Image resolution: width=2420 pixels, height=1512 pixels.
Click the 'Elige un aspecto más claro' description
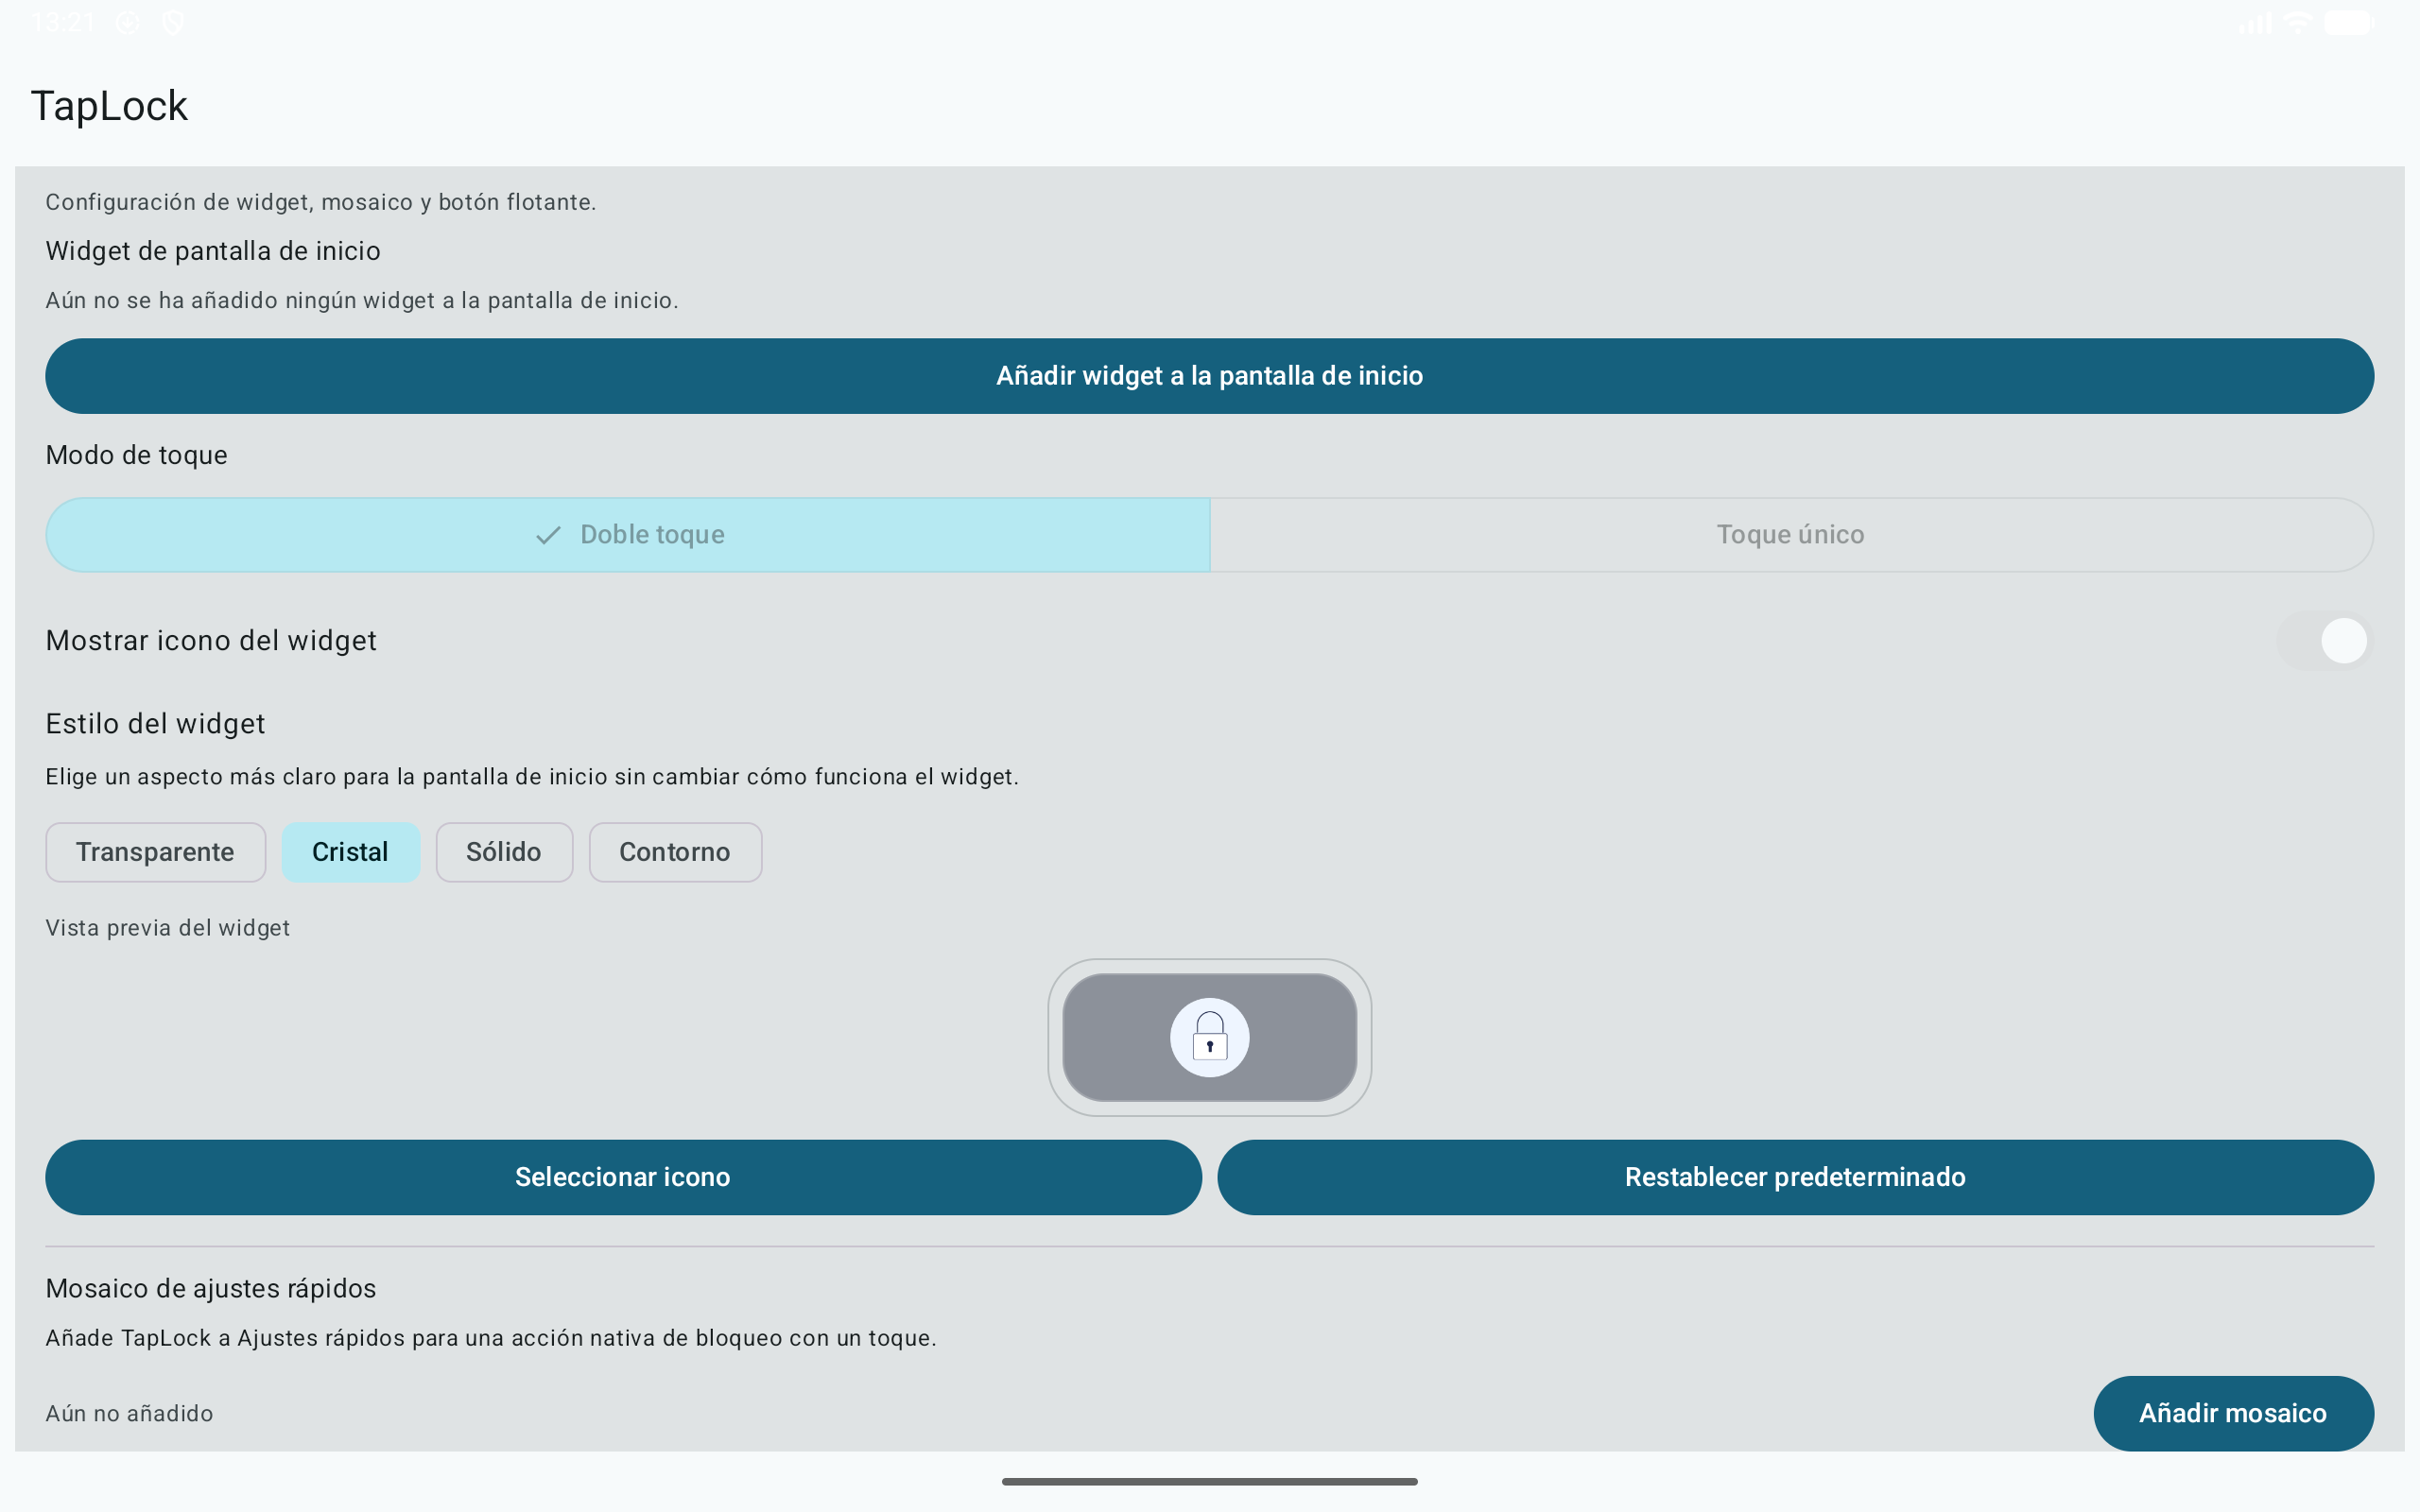click(532, 777)
